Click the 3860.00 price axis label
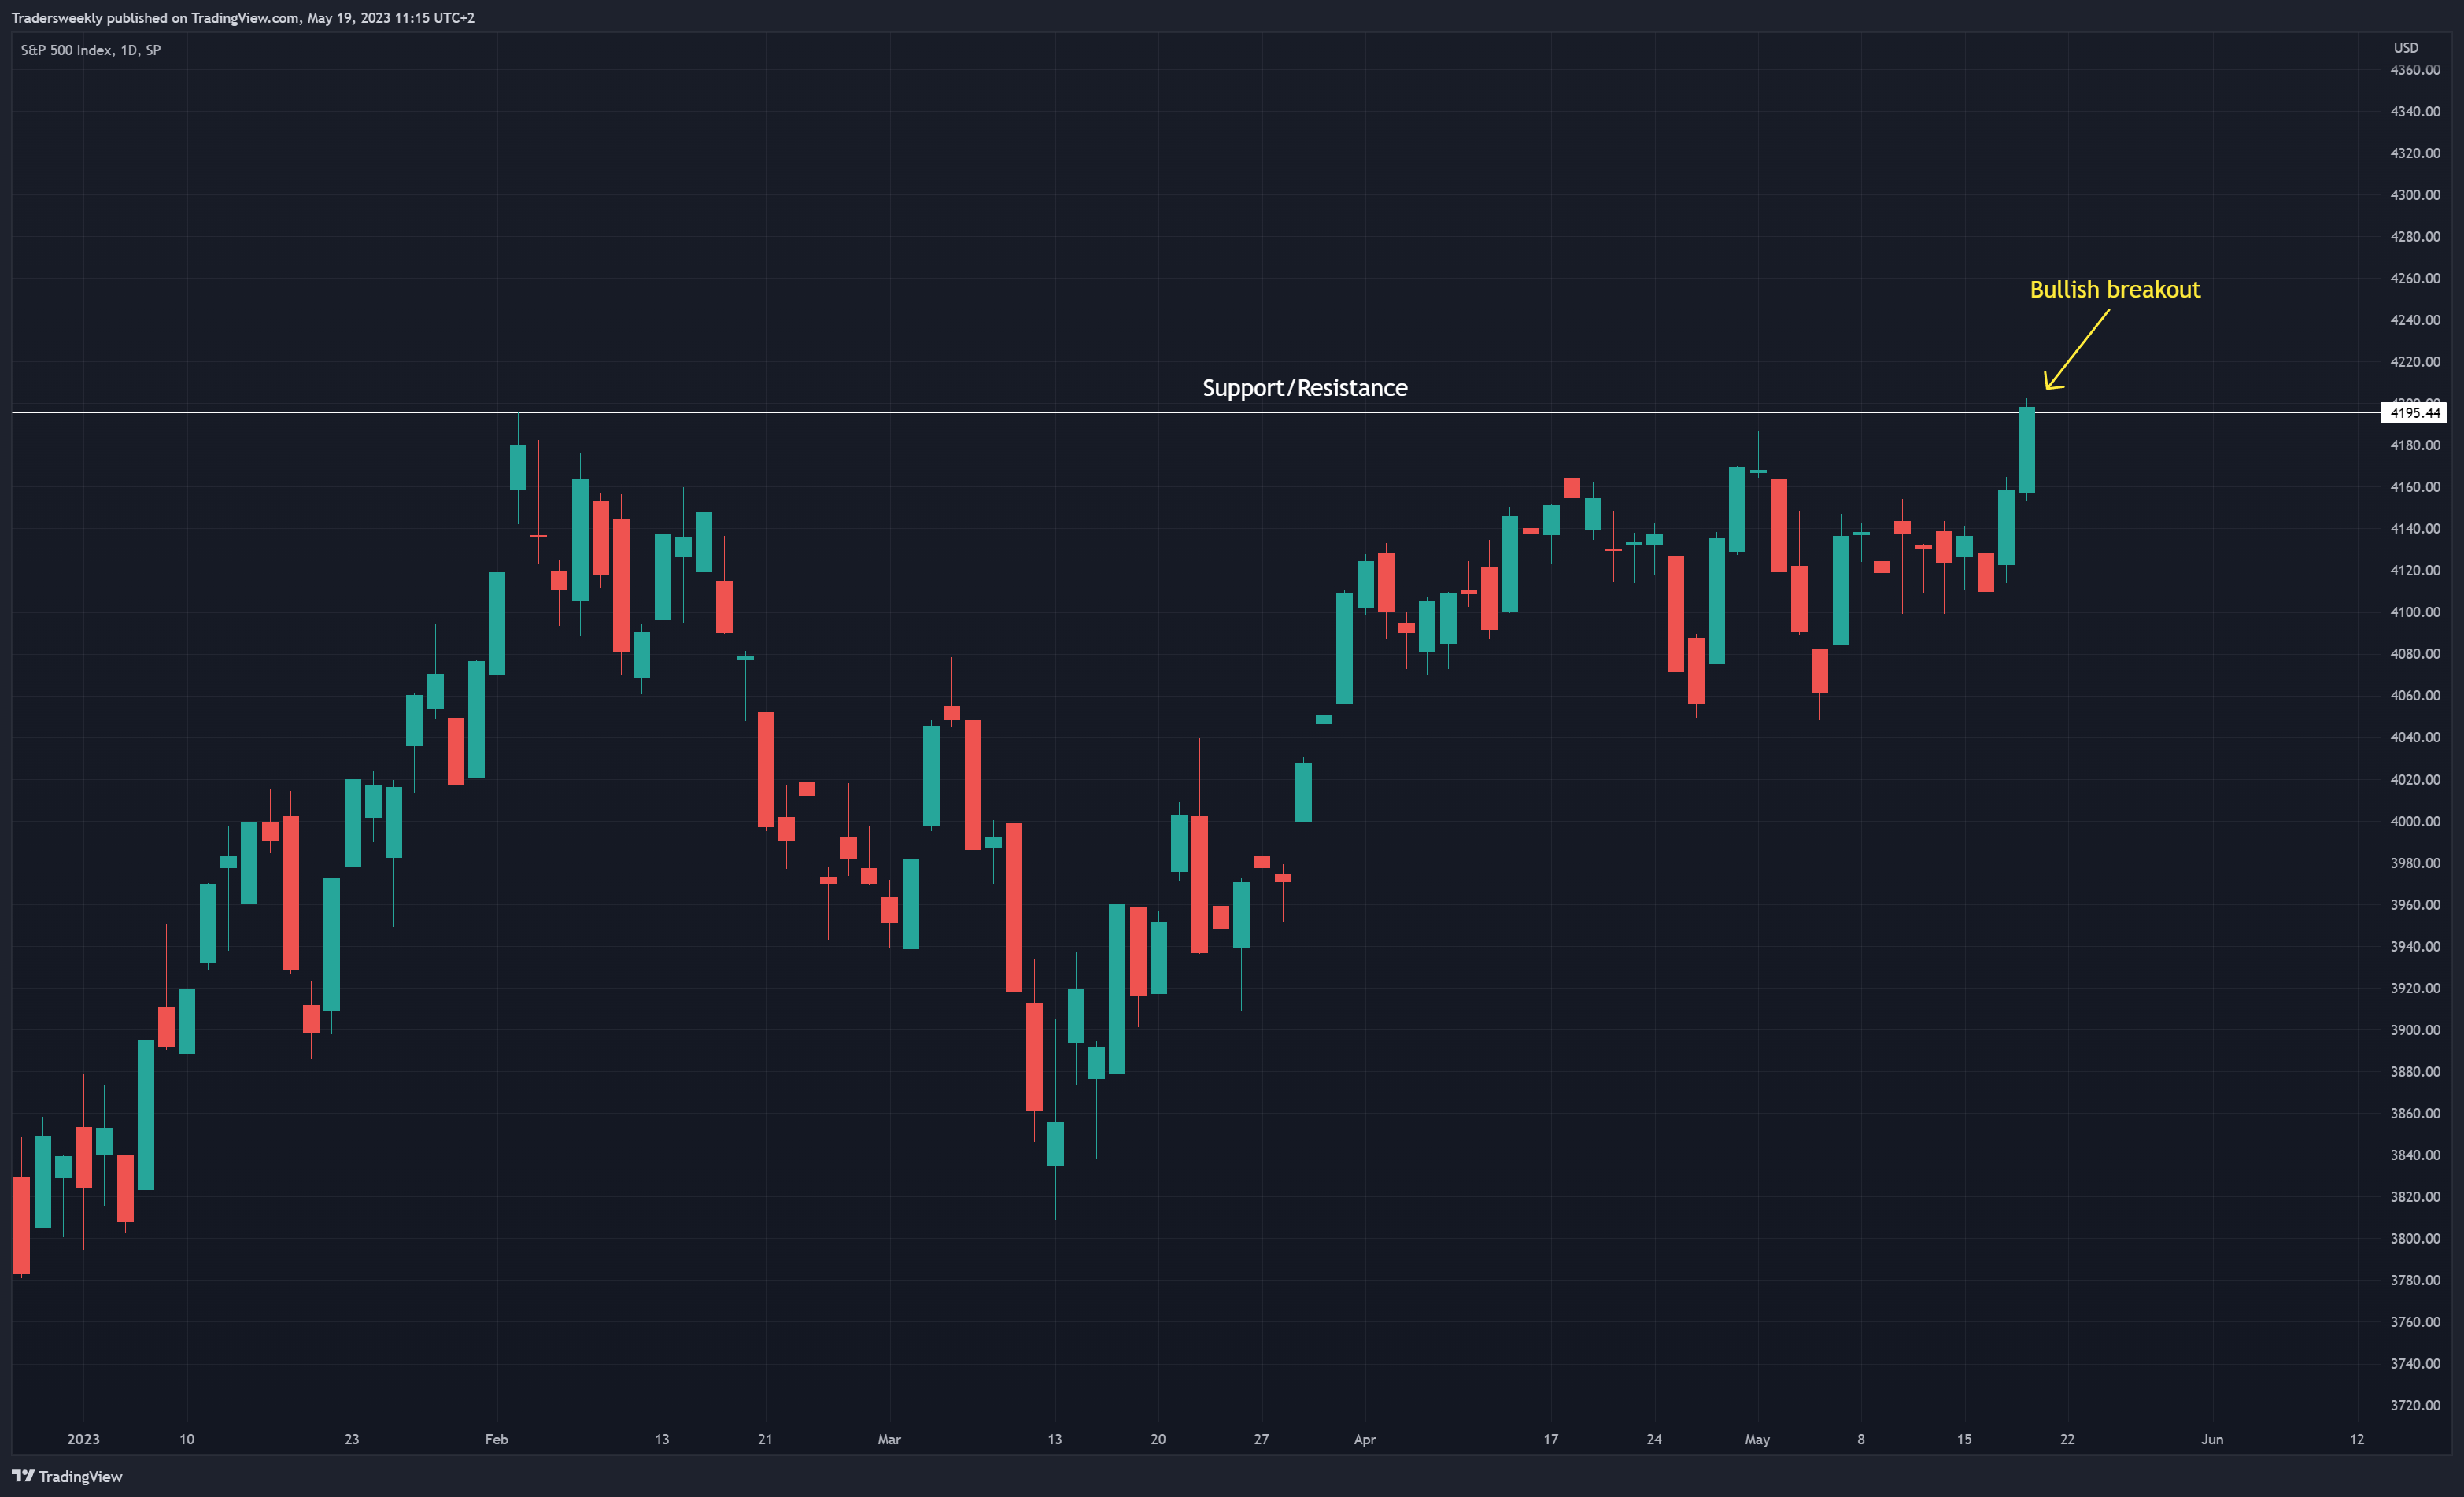 click(2414, 1113)
